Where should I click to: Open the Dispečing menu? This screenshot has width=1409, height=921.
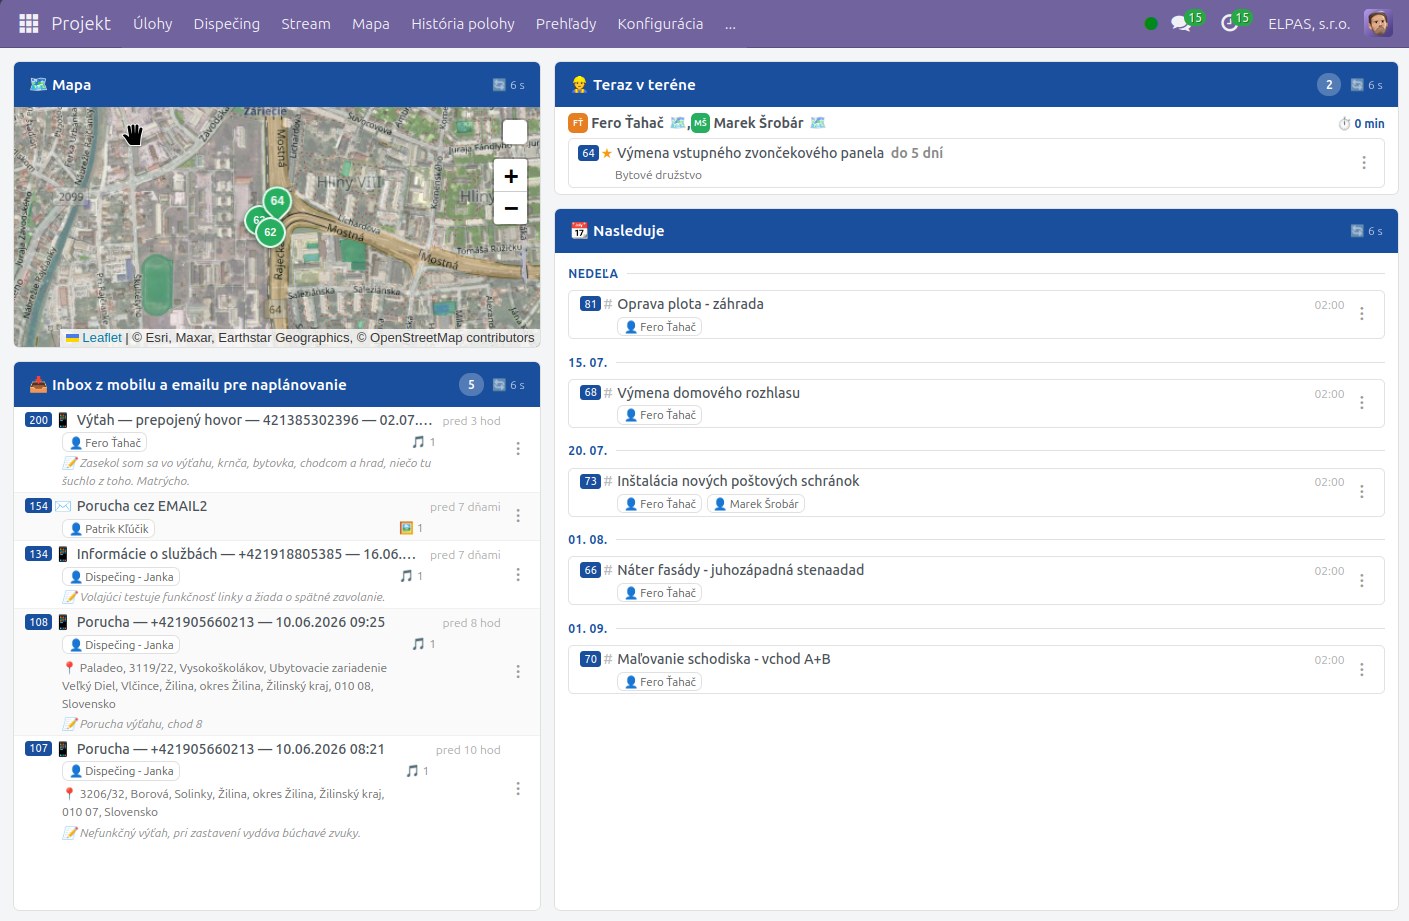[x=227, y=23]
